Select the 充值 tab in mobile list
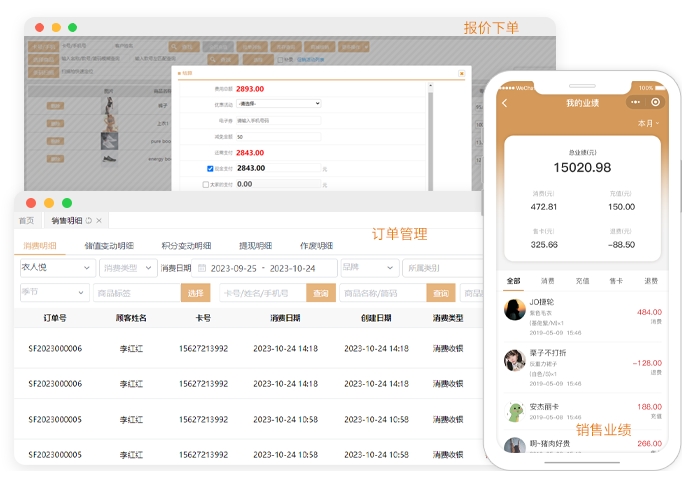The height and width of the screenshot is (481, 691). click(582, 282)
